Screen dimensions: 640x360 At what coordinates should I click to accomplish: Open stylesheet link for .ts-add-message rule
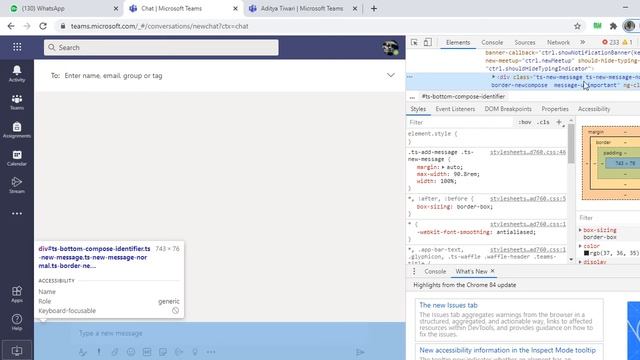tap(528, 152)
